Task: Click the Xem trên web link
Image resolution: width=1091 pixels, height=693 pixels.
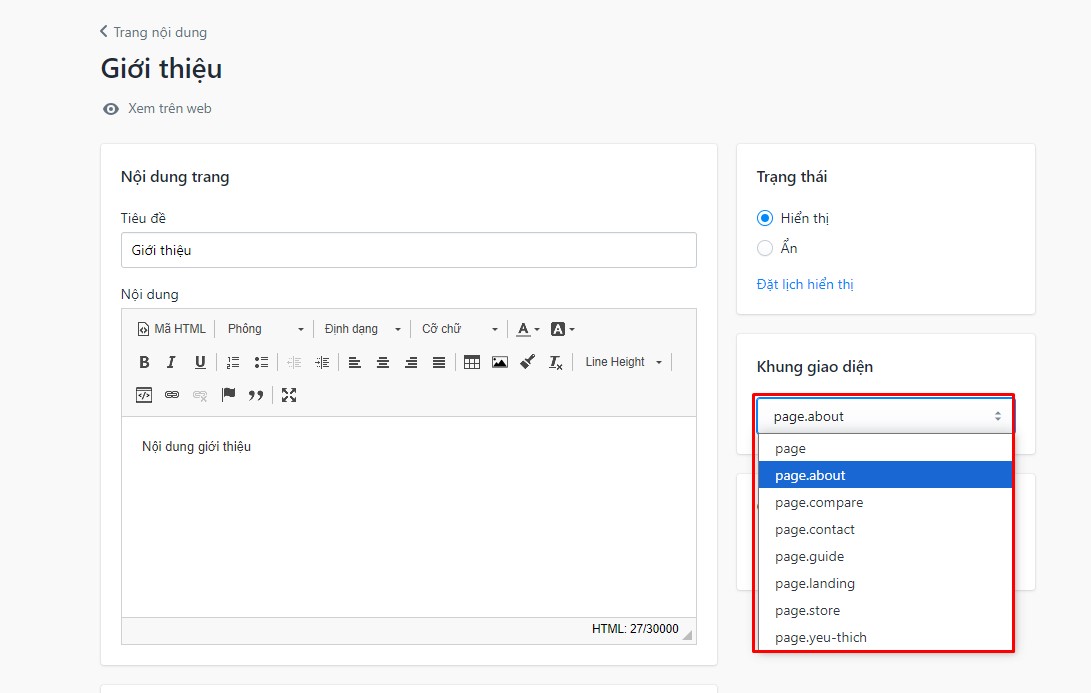Action: pyautogui.click(x=170, y=109)
